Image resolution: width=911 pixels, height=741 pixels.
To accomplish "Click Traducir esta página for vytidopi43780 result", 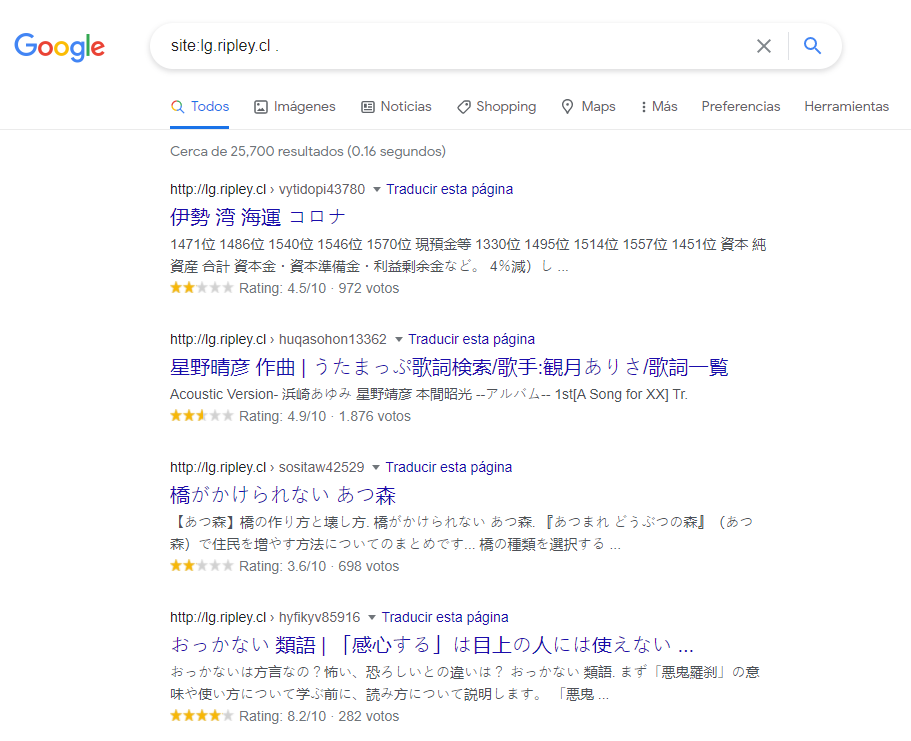I will [x=450, y=189].
